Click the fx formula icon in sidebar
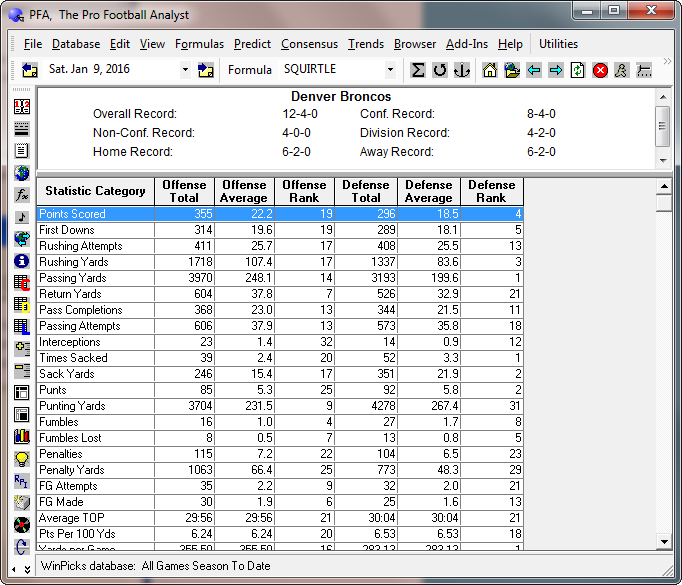 tap(22, 194)
